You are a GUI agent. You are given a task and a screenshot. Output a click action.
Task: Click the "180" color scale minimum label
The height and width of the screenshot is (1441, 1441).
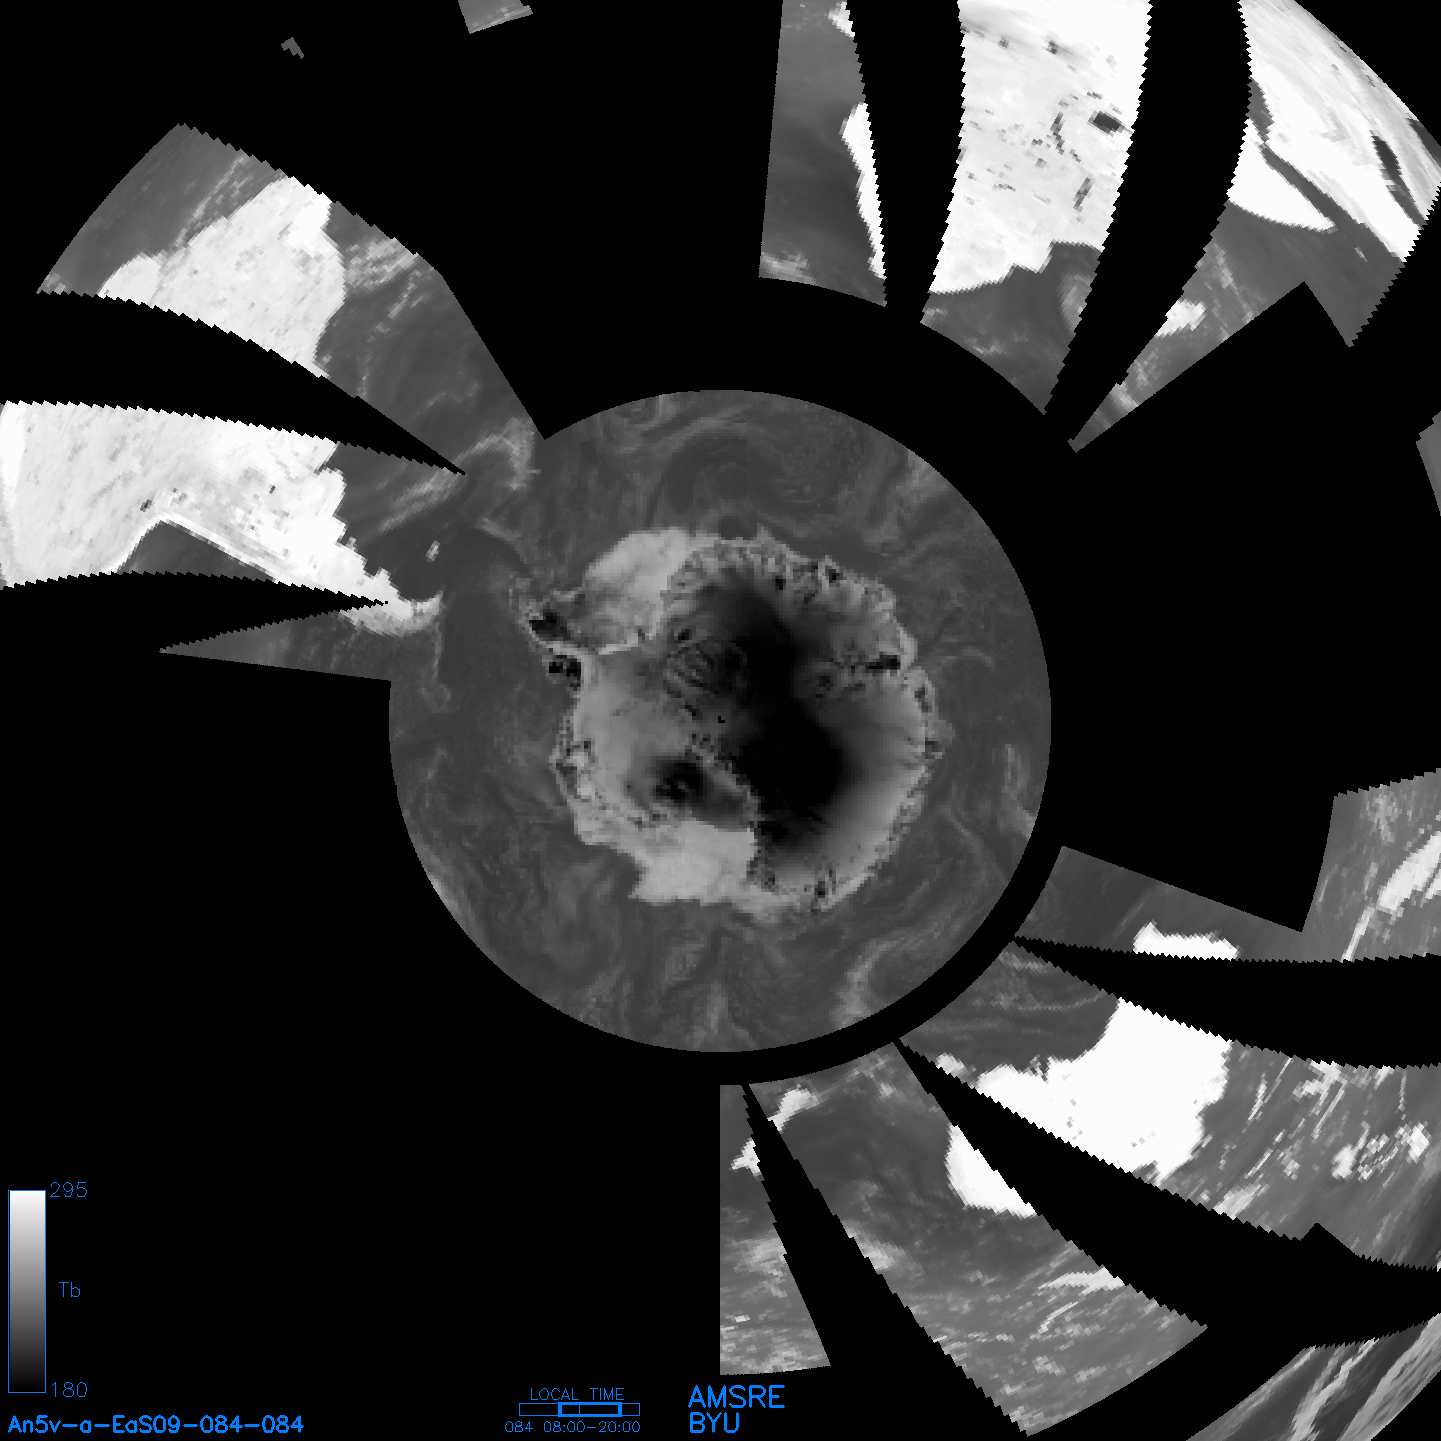(69, 1390)
